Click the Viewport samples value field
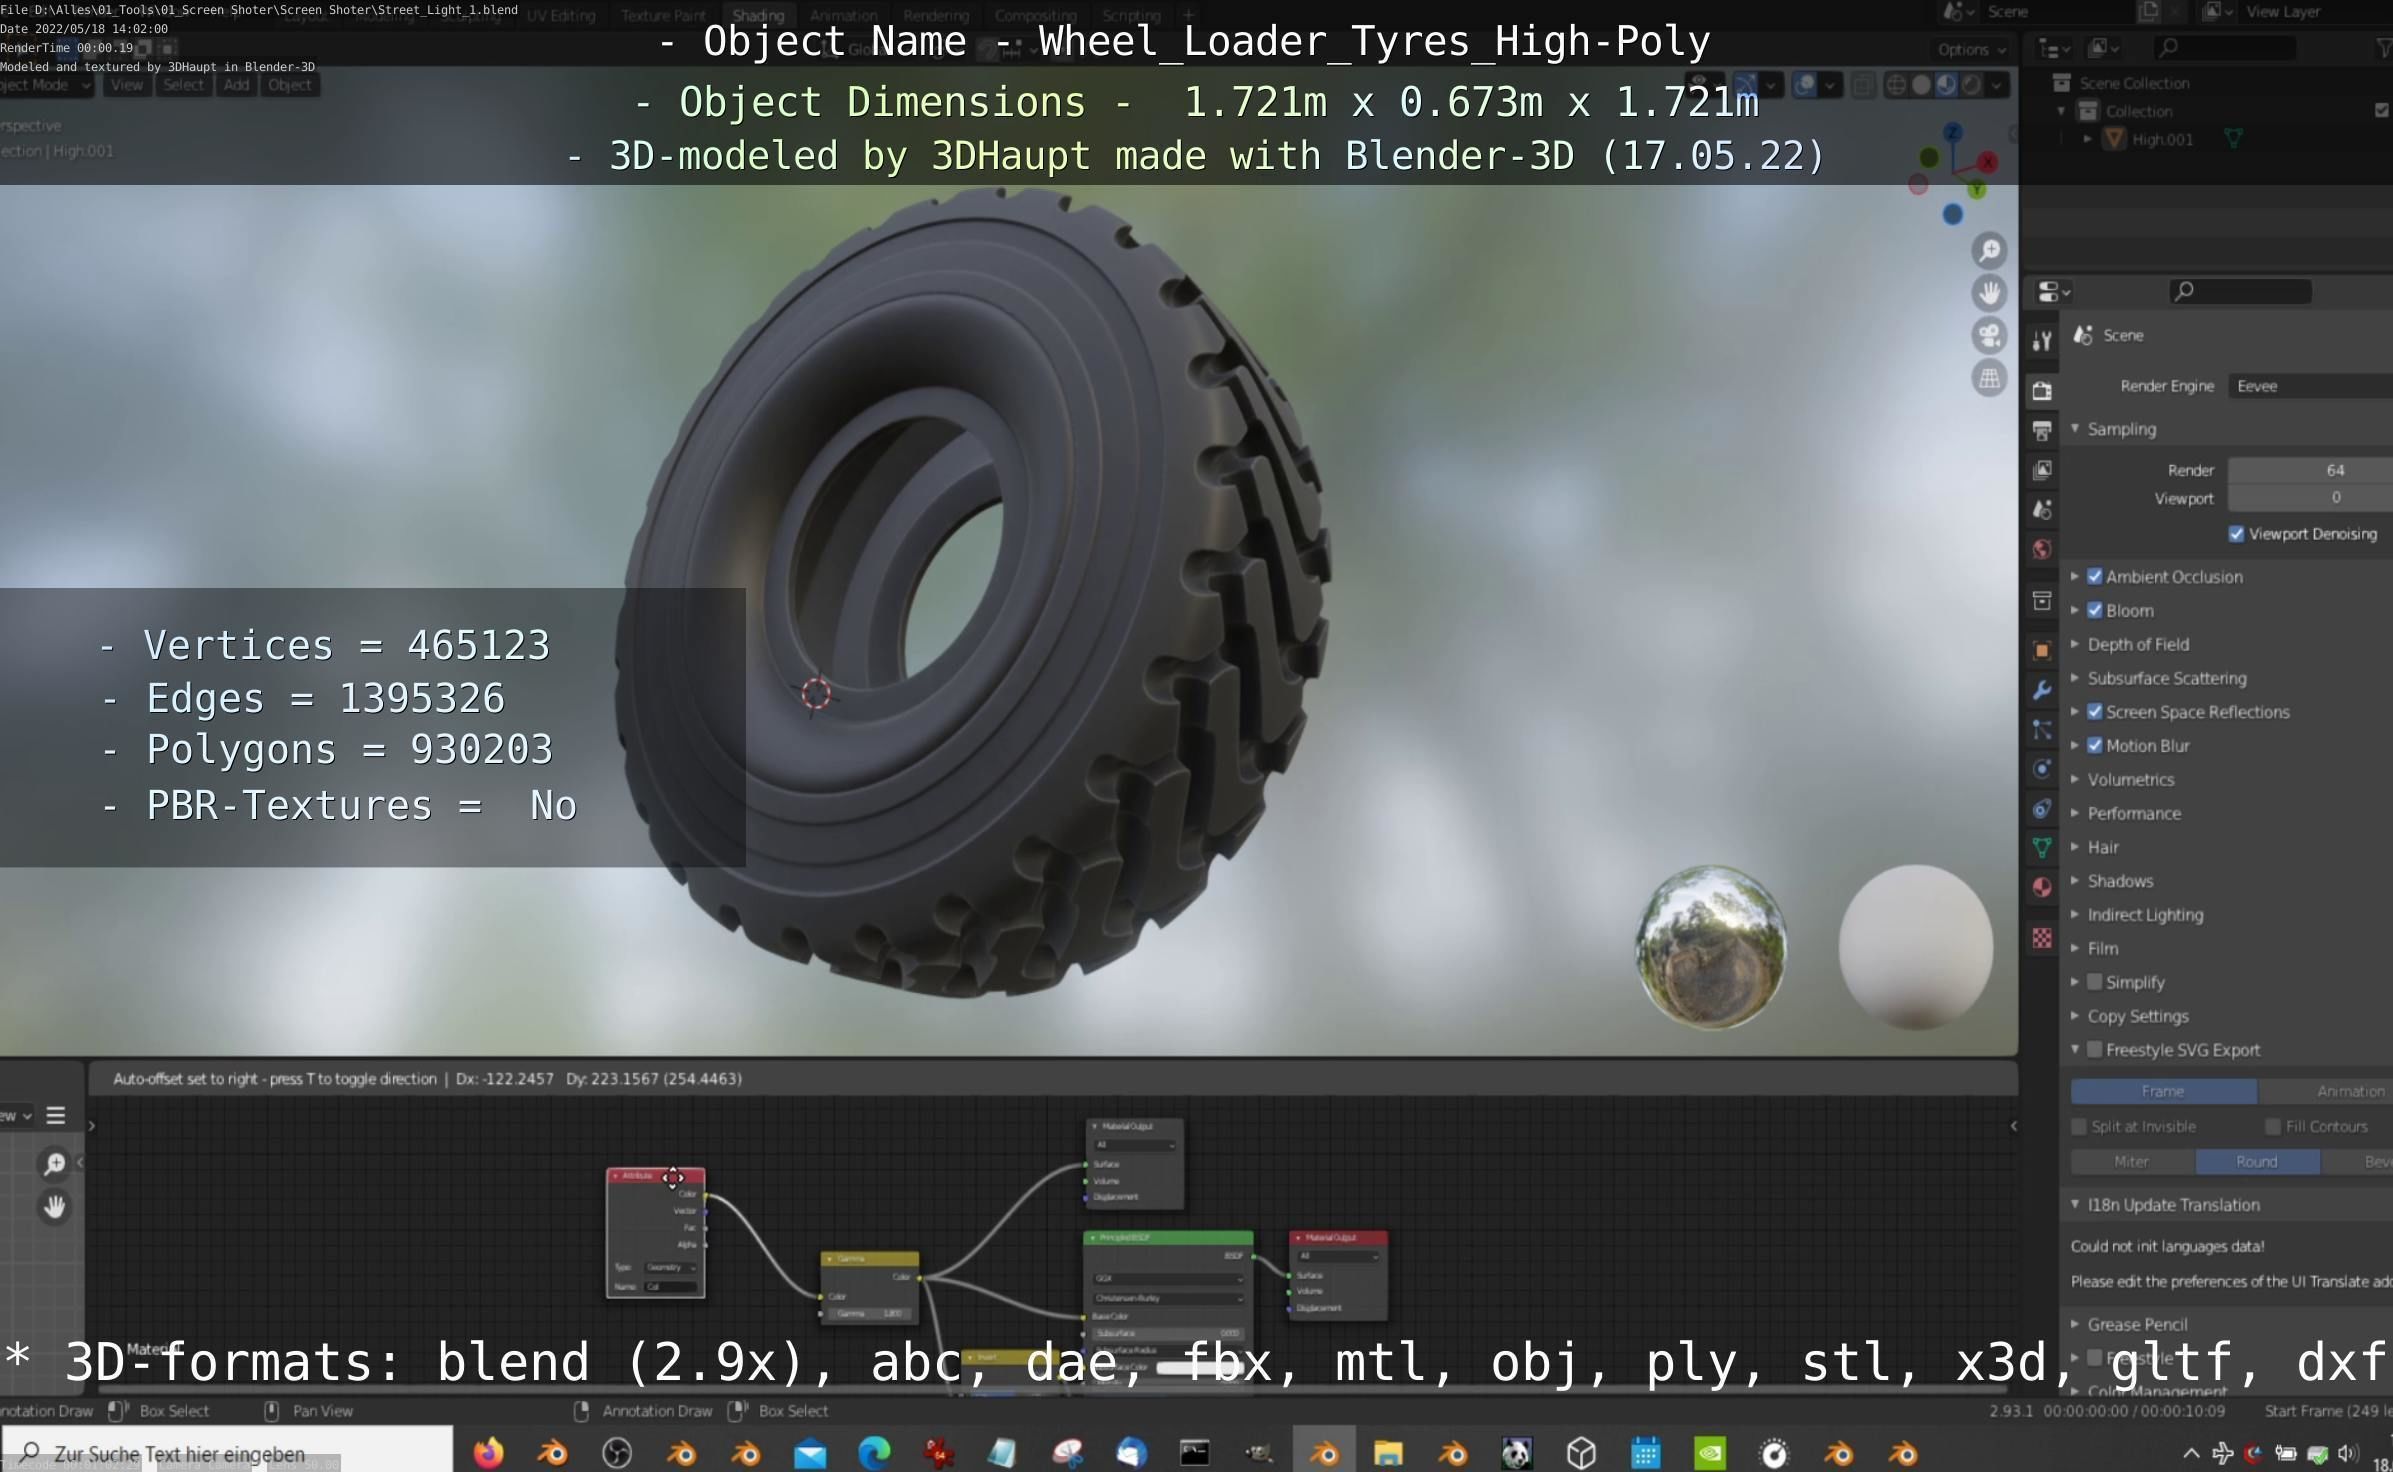The height and width of the screenshot is (1472, 2393). (2310, 497)
